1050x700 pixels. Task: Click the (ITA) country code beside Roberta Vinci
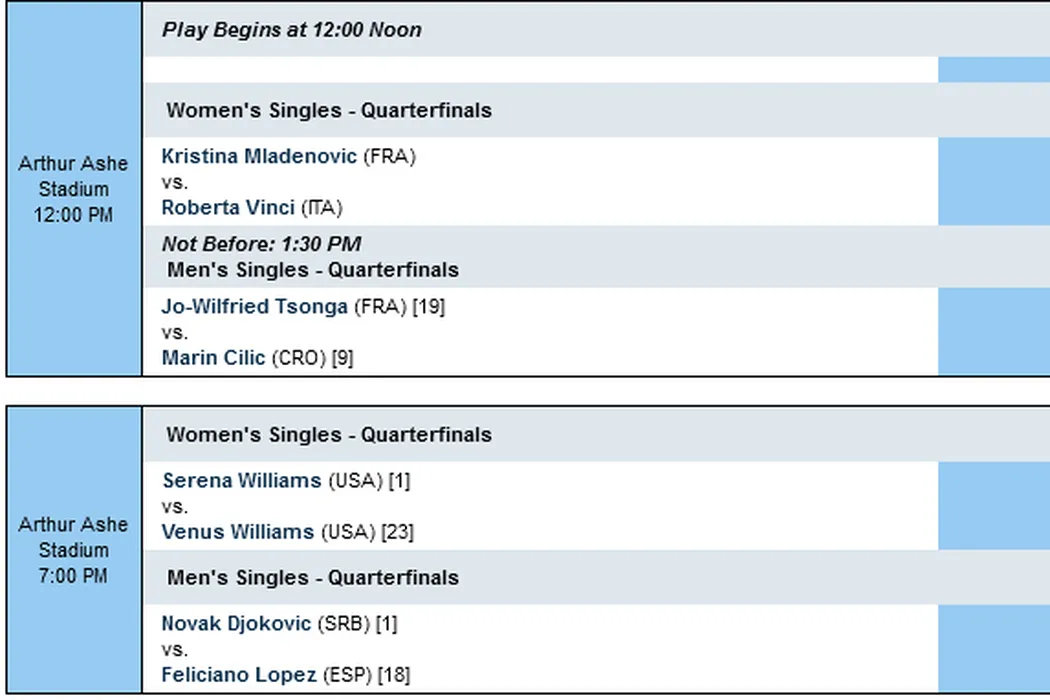pos(321,208)
